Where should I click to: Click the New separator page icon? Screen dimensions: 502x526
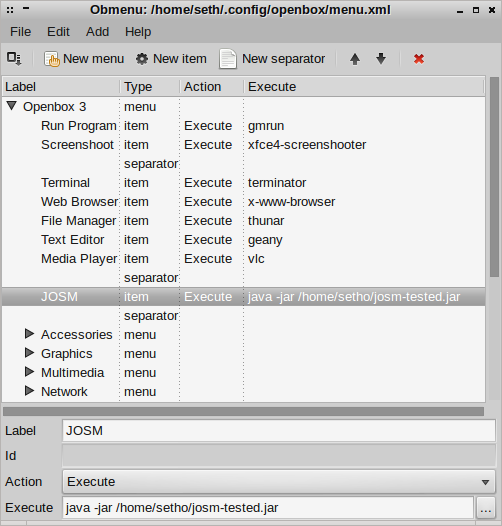point(228,59)
